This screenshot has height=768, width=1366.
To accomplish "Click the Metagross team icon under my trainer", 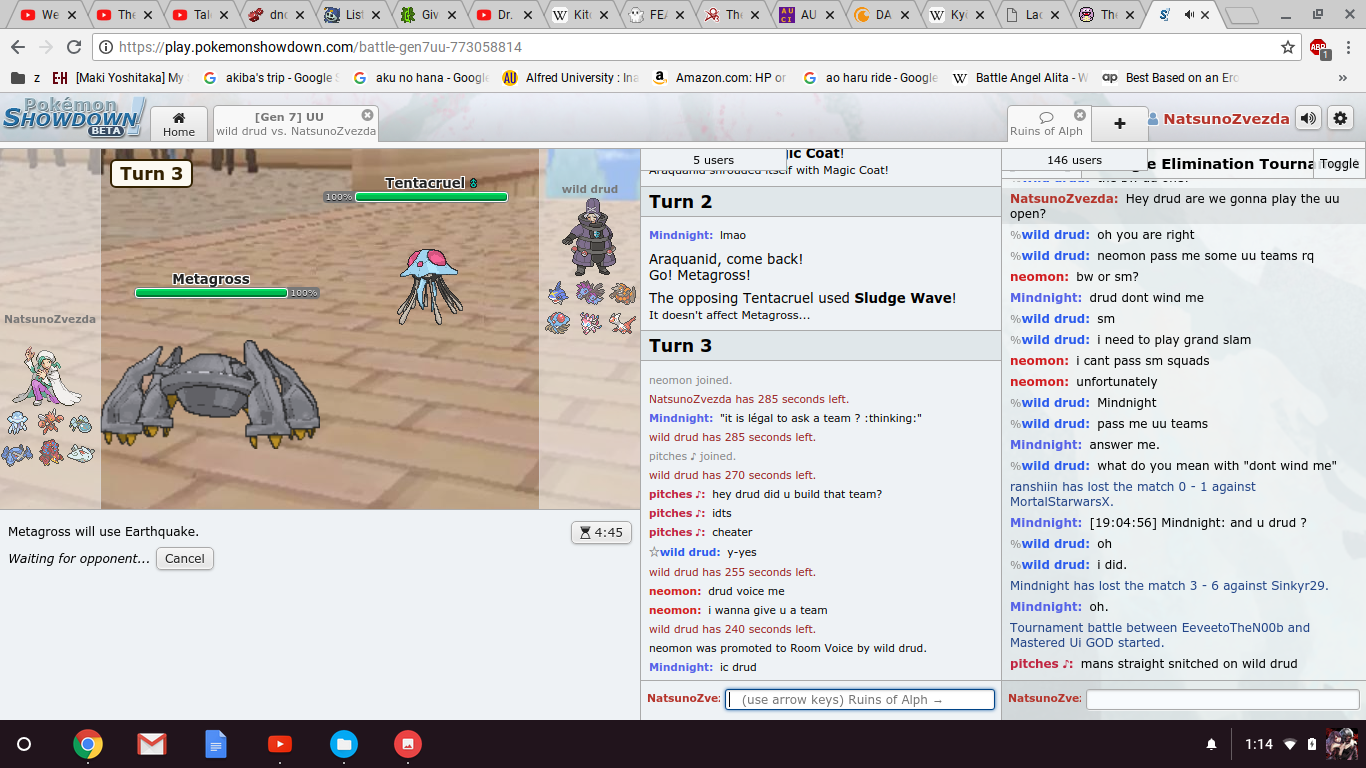I will [x=19, y=453].
